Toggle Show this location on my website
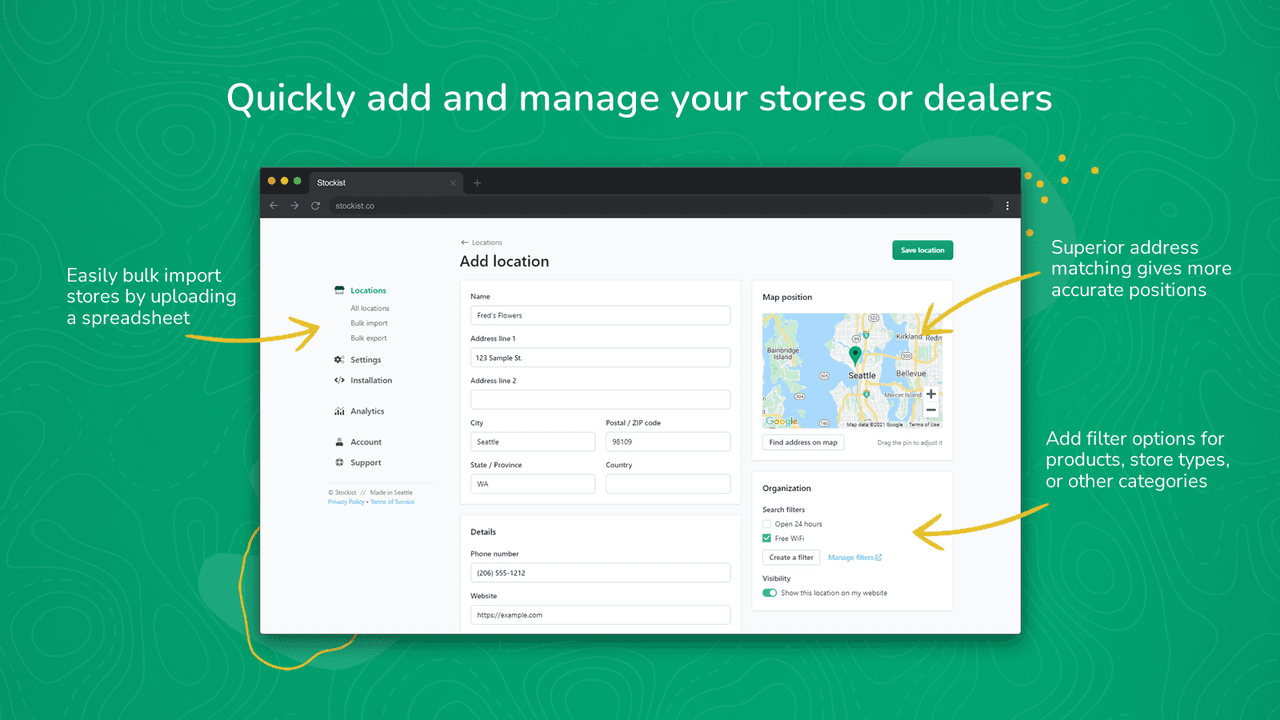1280x720 pixels. (769, 593)
